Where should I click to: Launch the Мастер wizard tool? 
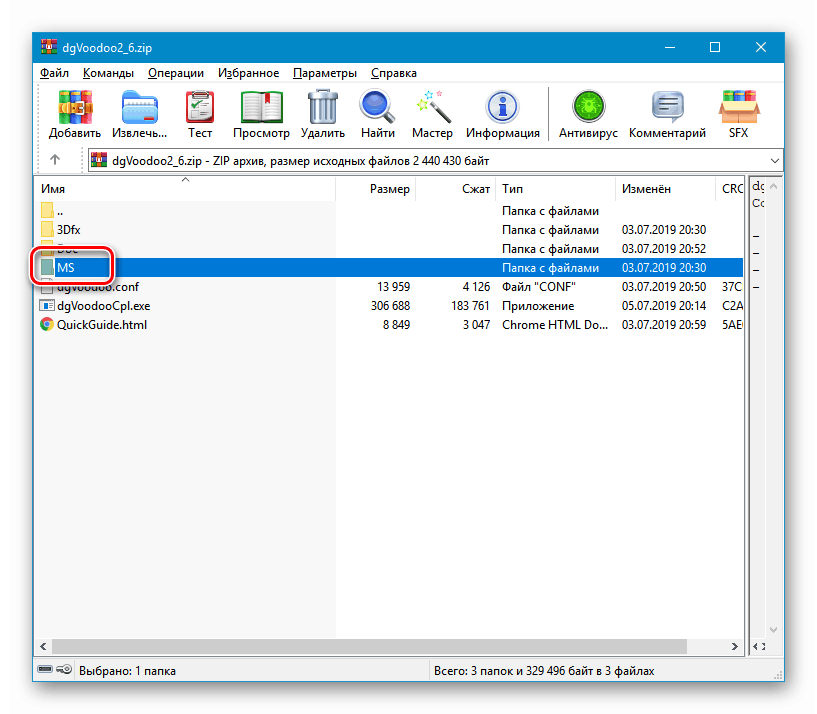432,114
